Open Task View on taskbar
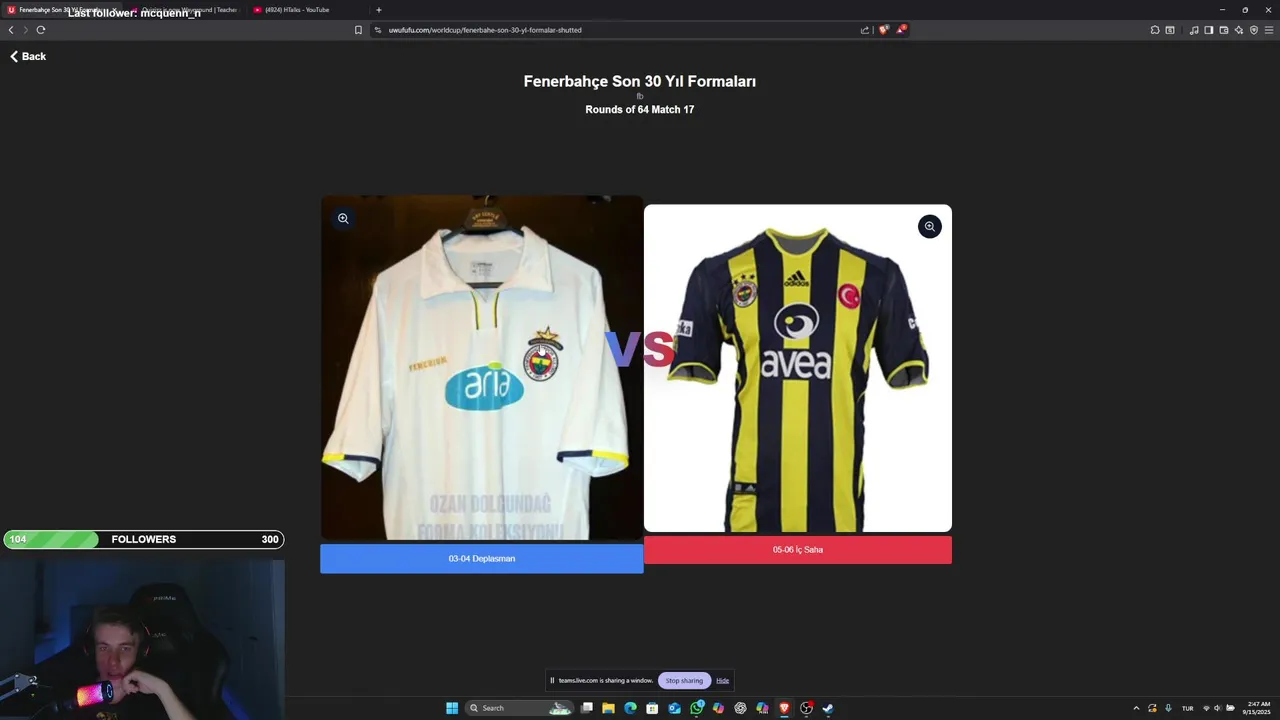1280x720 pixels. click(587, 708)
